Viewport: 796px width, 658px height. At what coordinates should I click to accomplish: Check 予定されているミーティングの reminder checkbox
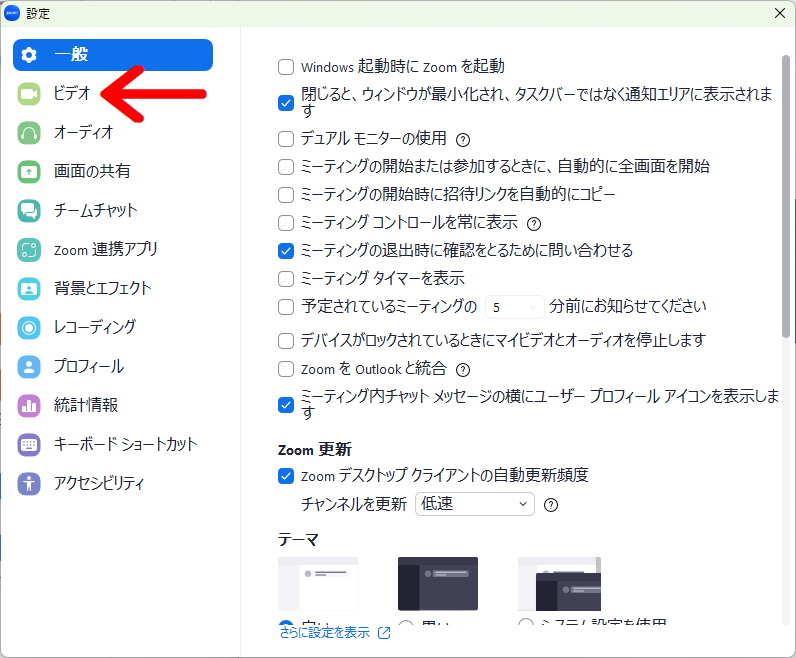[x=286, y=307]
